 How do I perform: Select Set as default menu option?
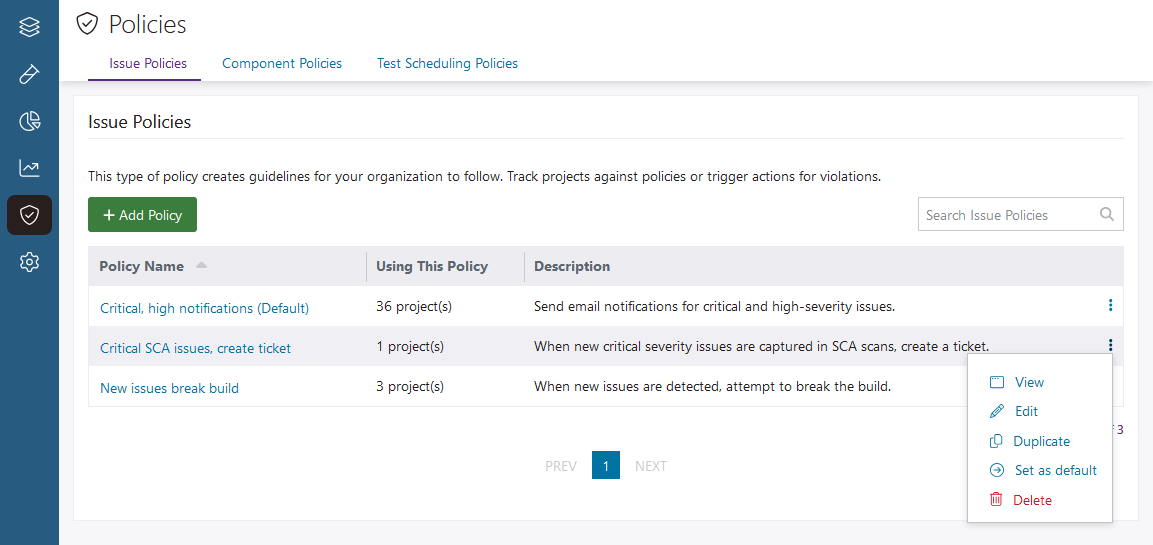pos(1055,470)
